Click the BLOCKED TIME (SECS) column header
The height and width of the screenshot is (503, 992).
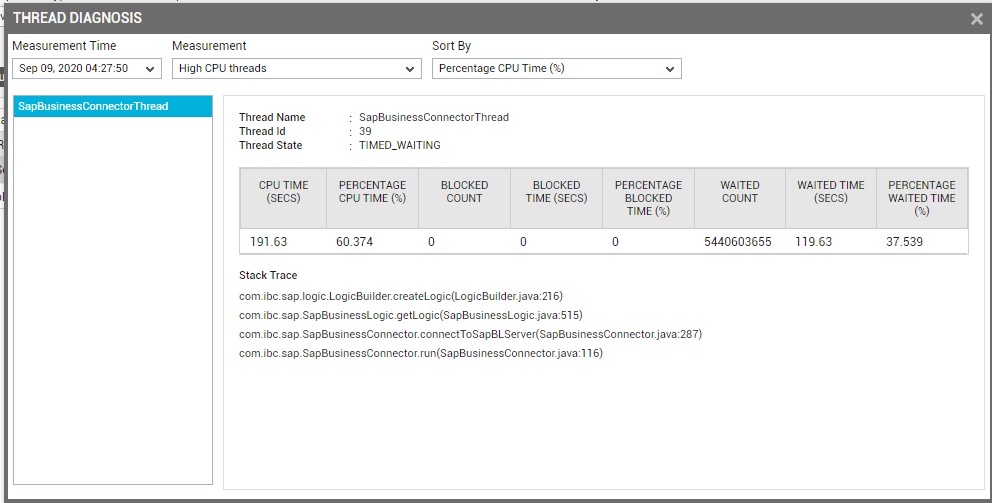556,198
